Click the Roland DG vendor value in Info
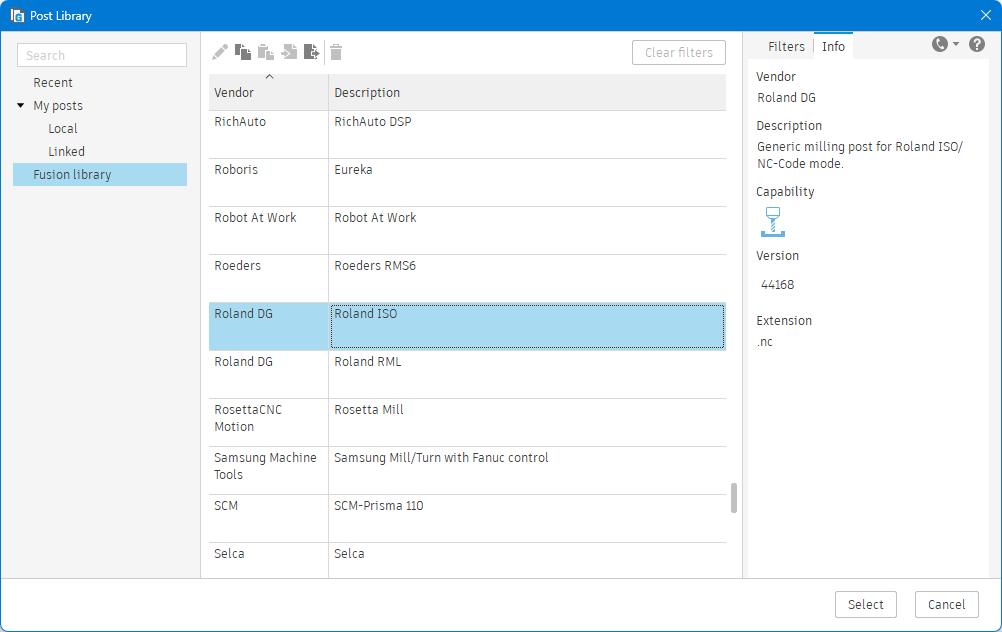 point(787,98)
